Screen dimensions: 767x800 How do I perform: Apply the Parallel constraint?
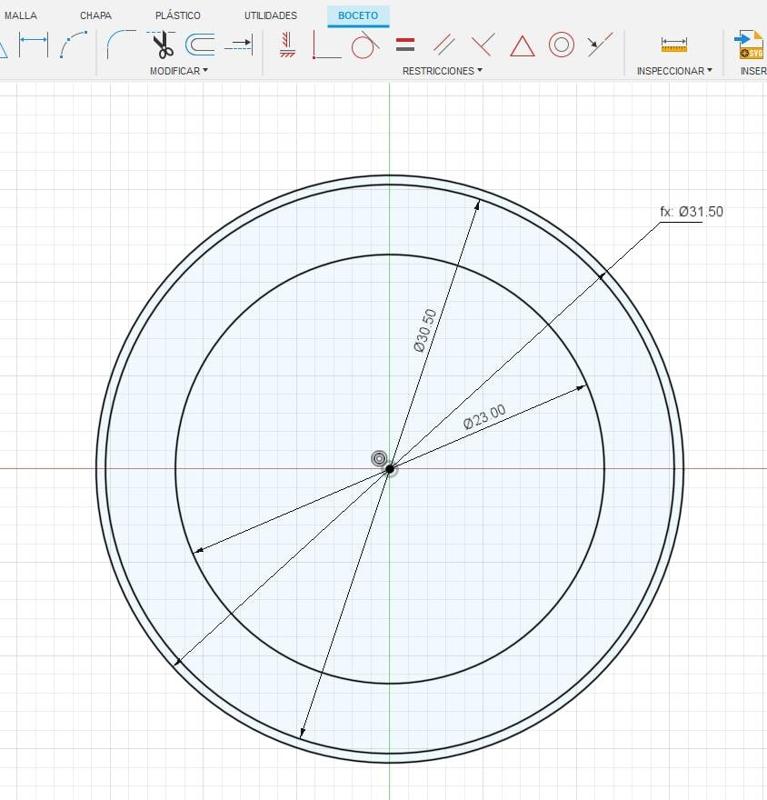pos(444,45)
